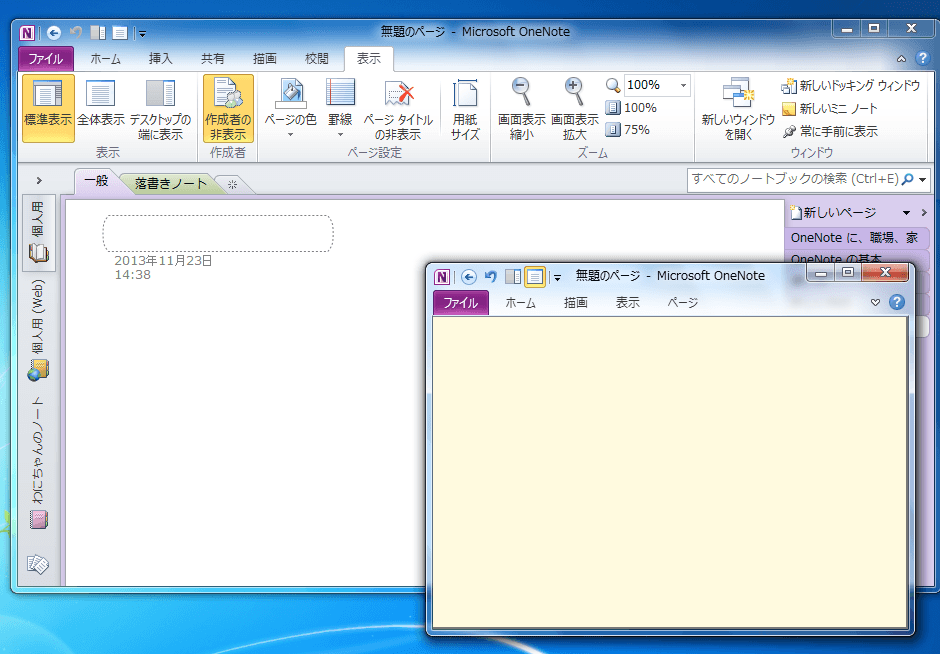Select the 標準表示 normal view button

click(48, 109)
